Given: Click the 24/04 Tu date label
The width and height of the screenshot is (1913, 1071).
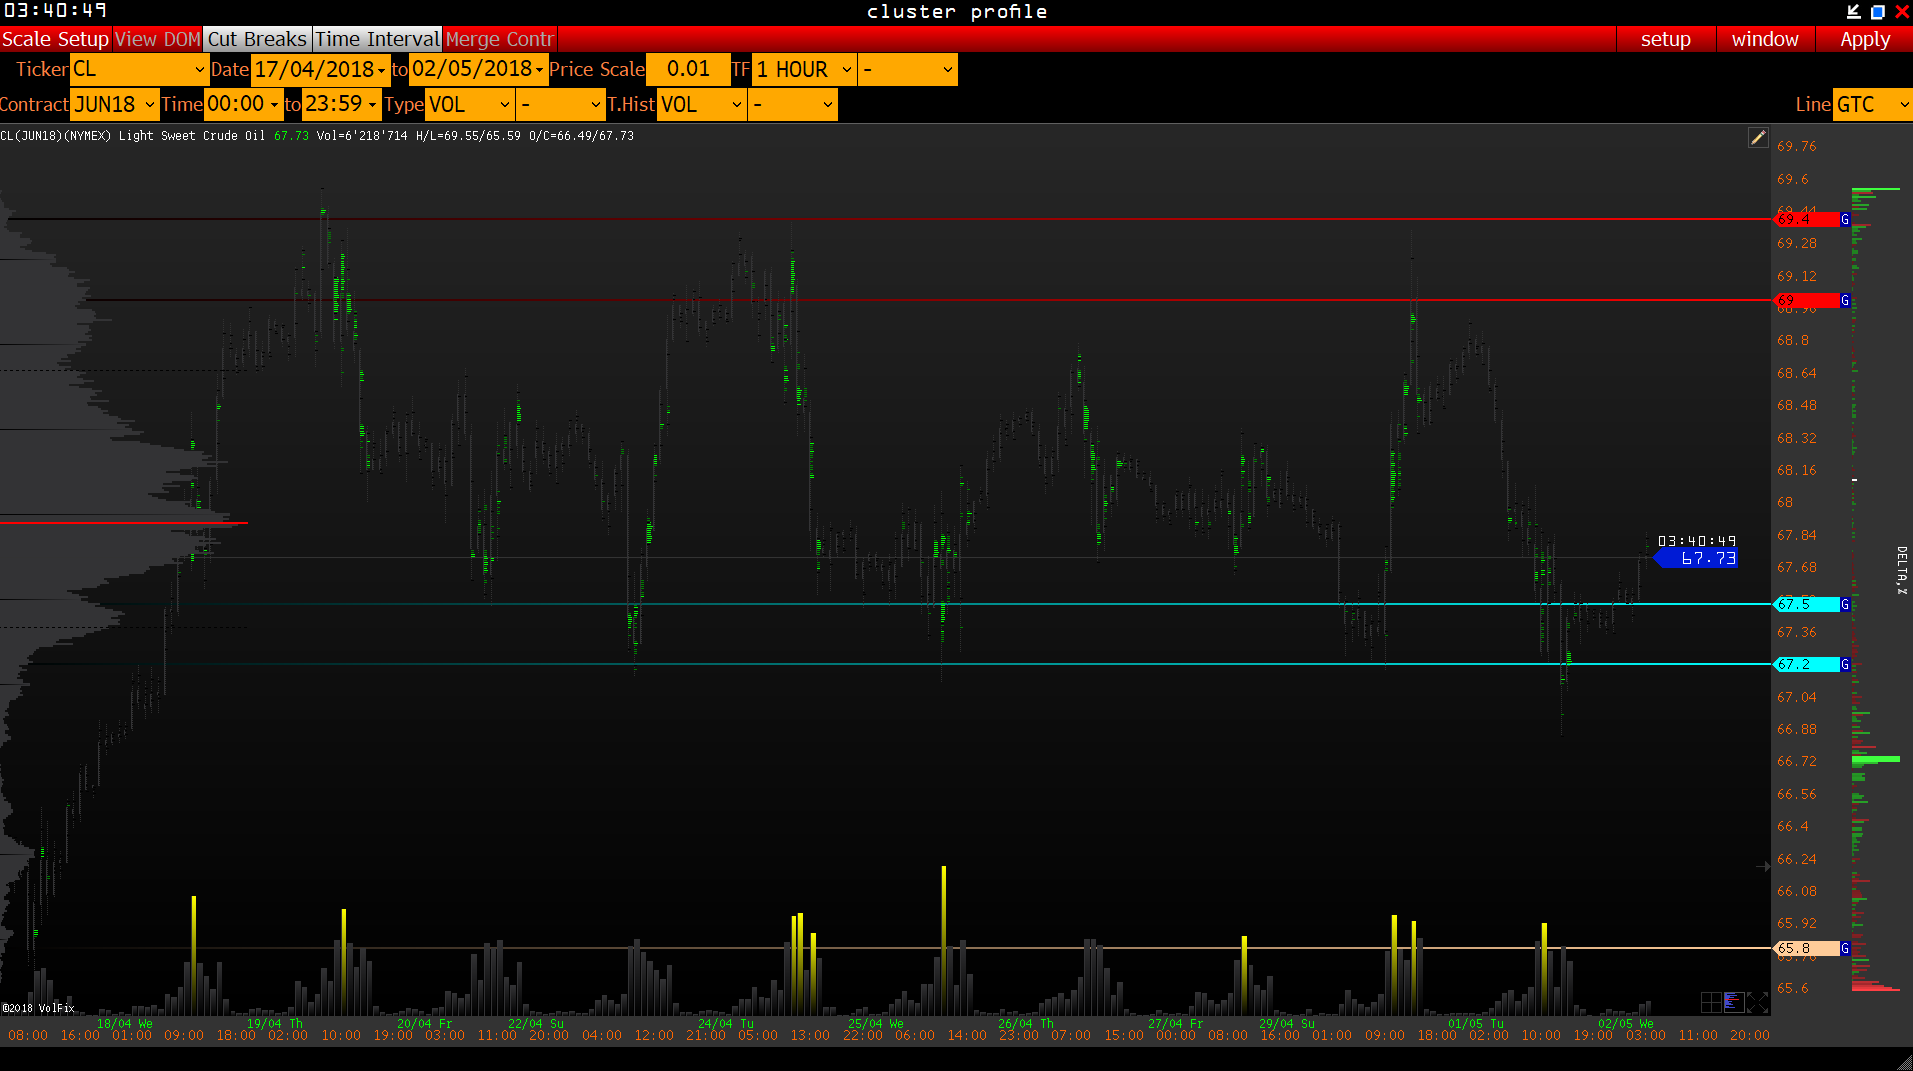Looking at the screenshot, I should tap(726, 1024).
